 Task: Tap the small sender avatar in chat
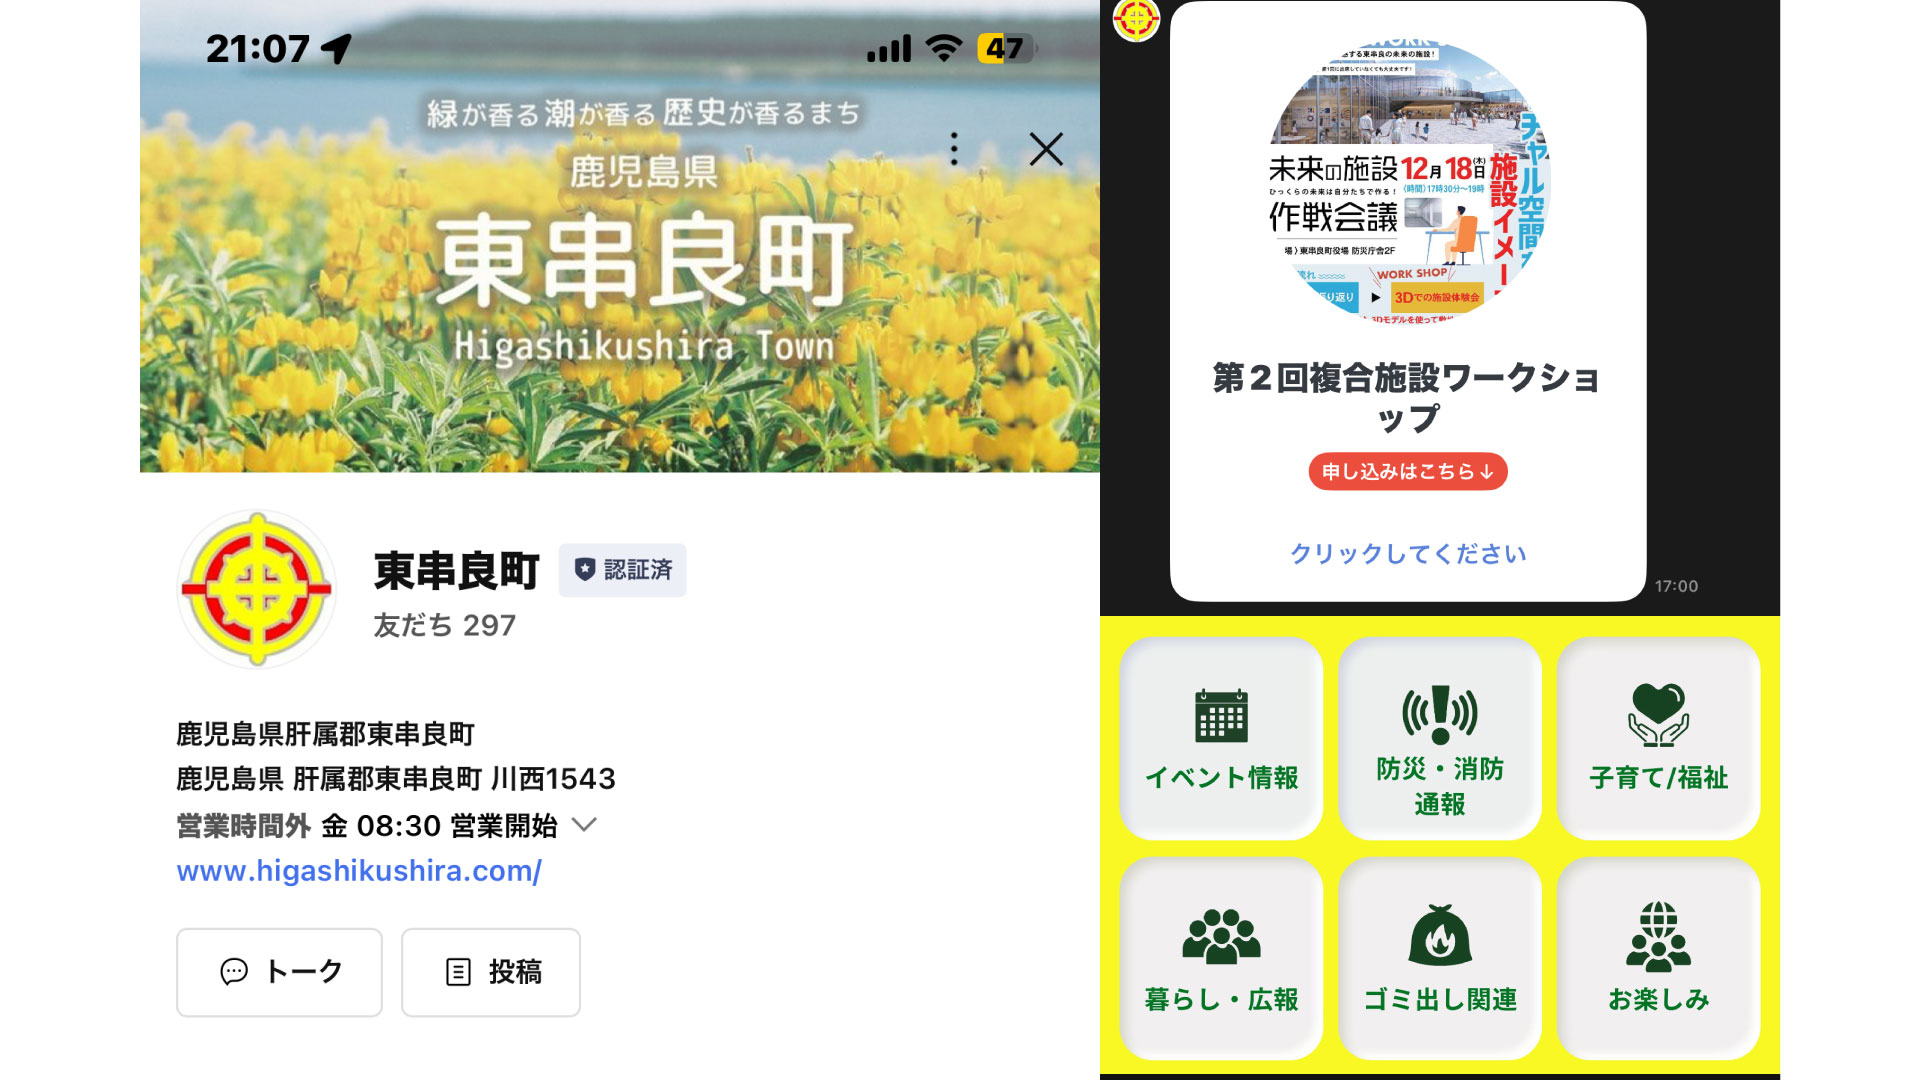click(1135, 18)
